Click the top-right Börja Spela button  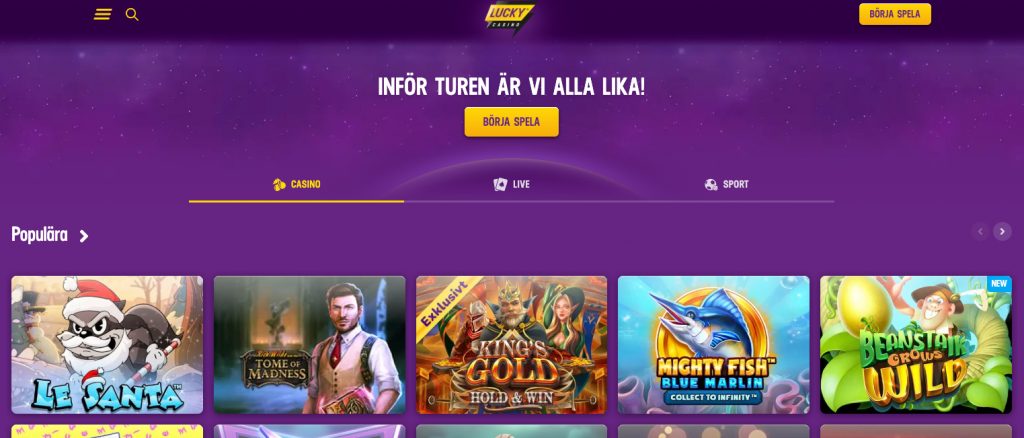point(895,14)
